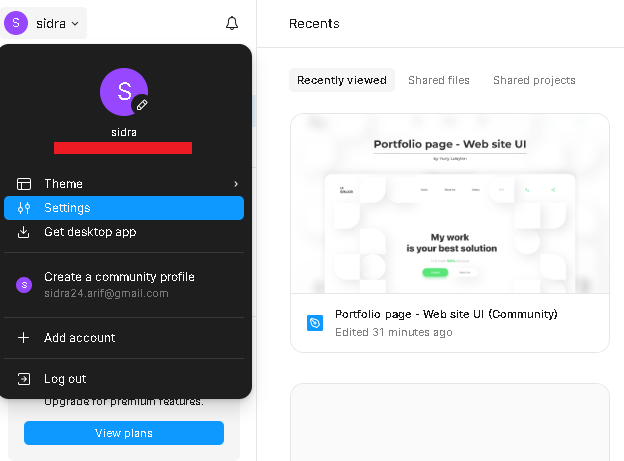Viewport: 624px width, 461px height.
Task: Open the Portfolio page file thumbnail
Action: click(x=449, y=204)
